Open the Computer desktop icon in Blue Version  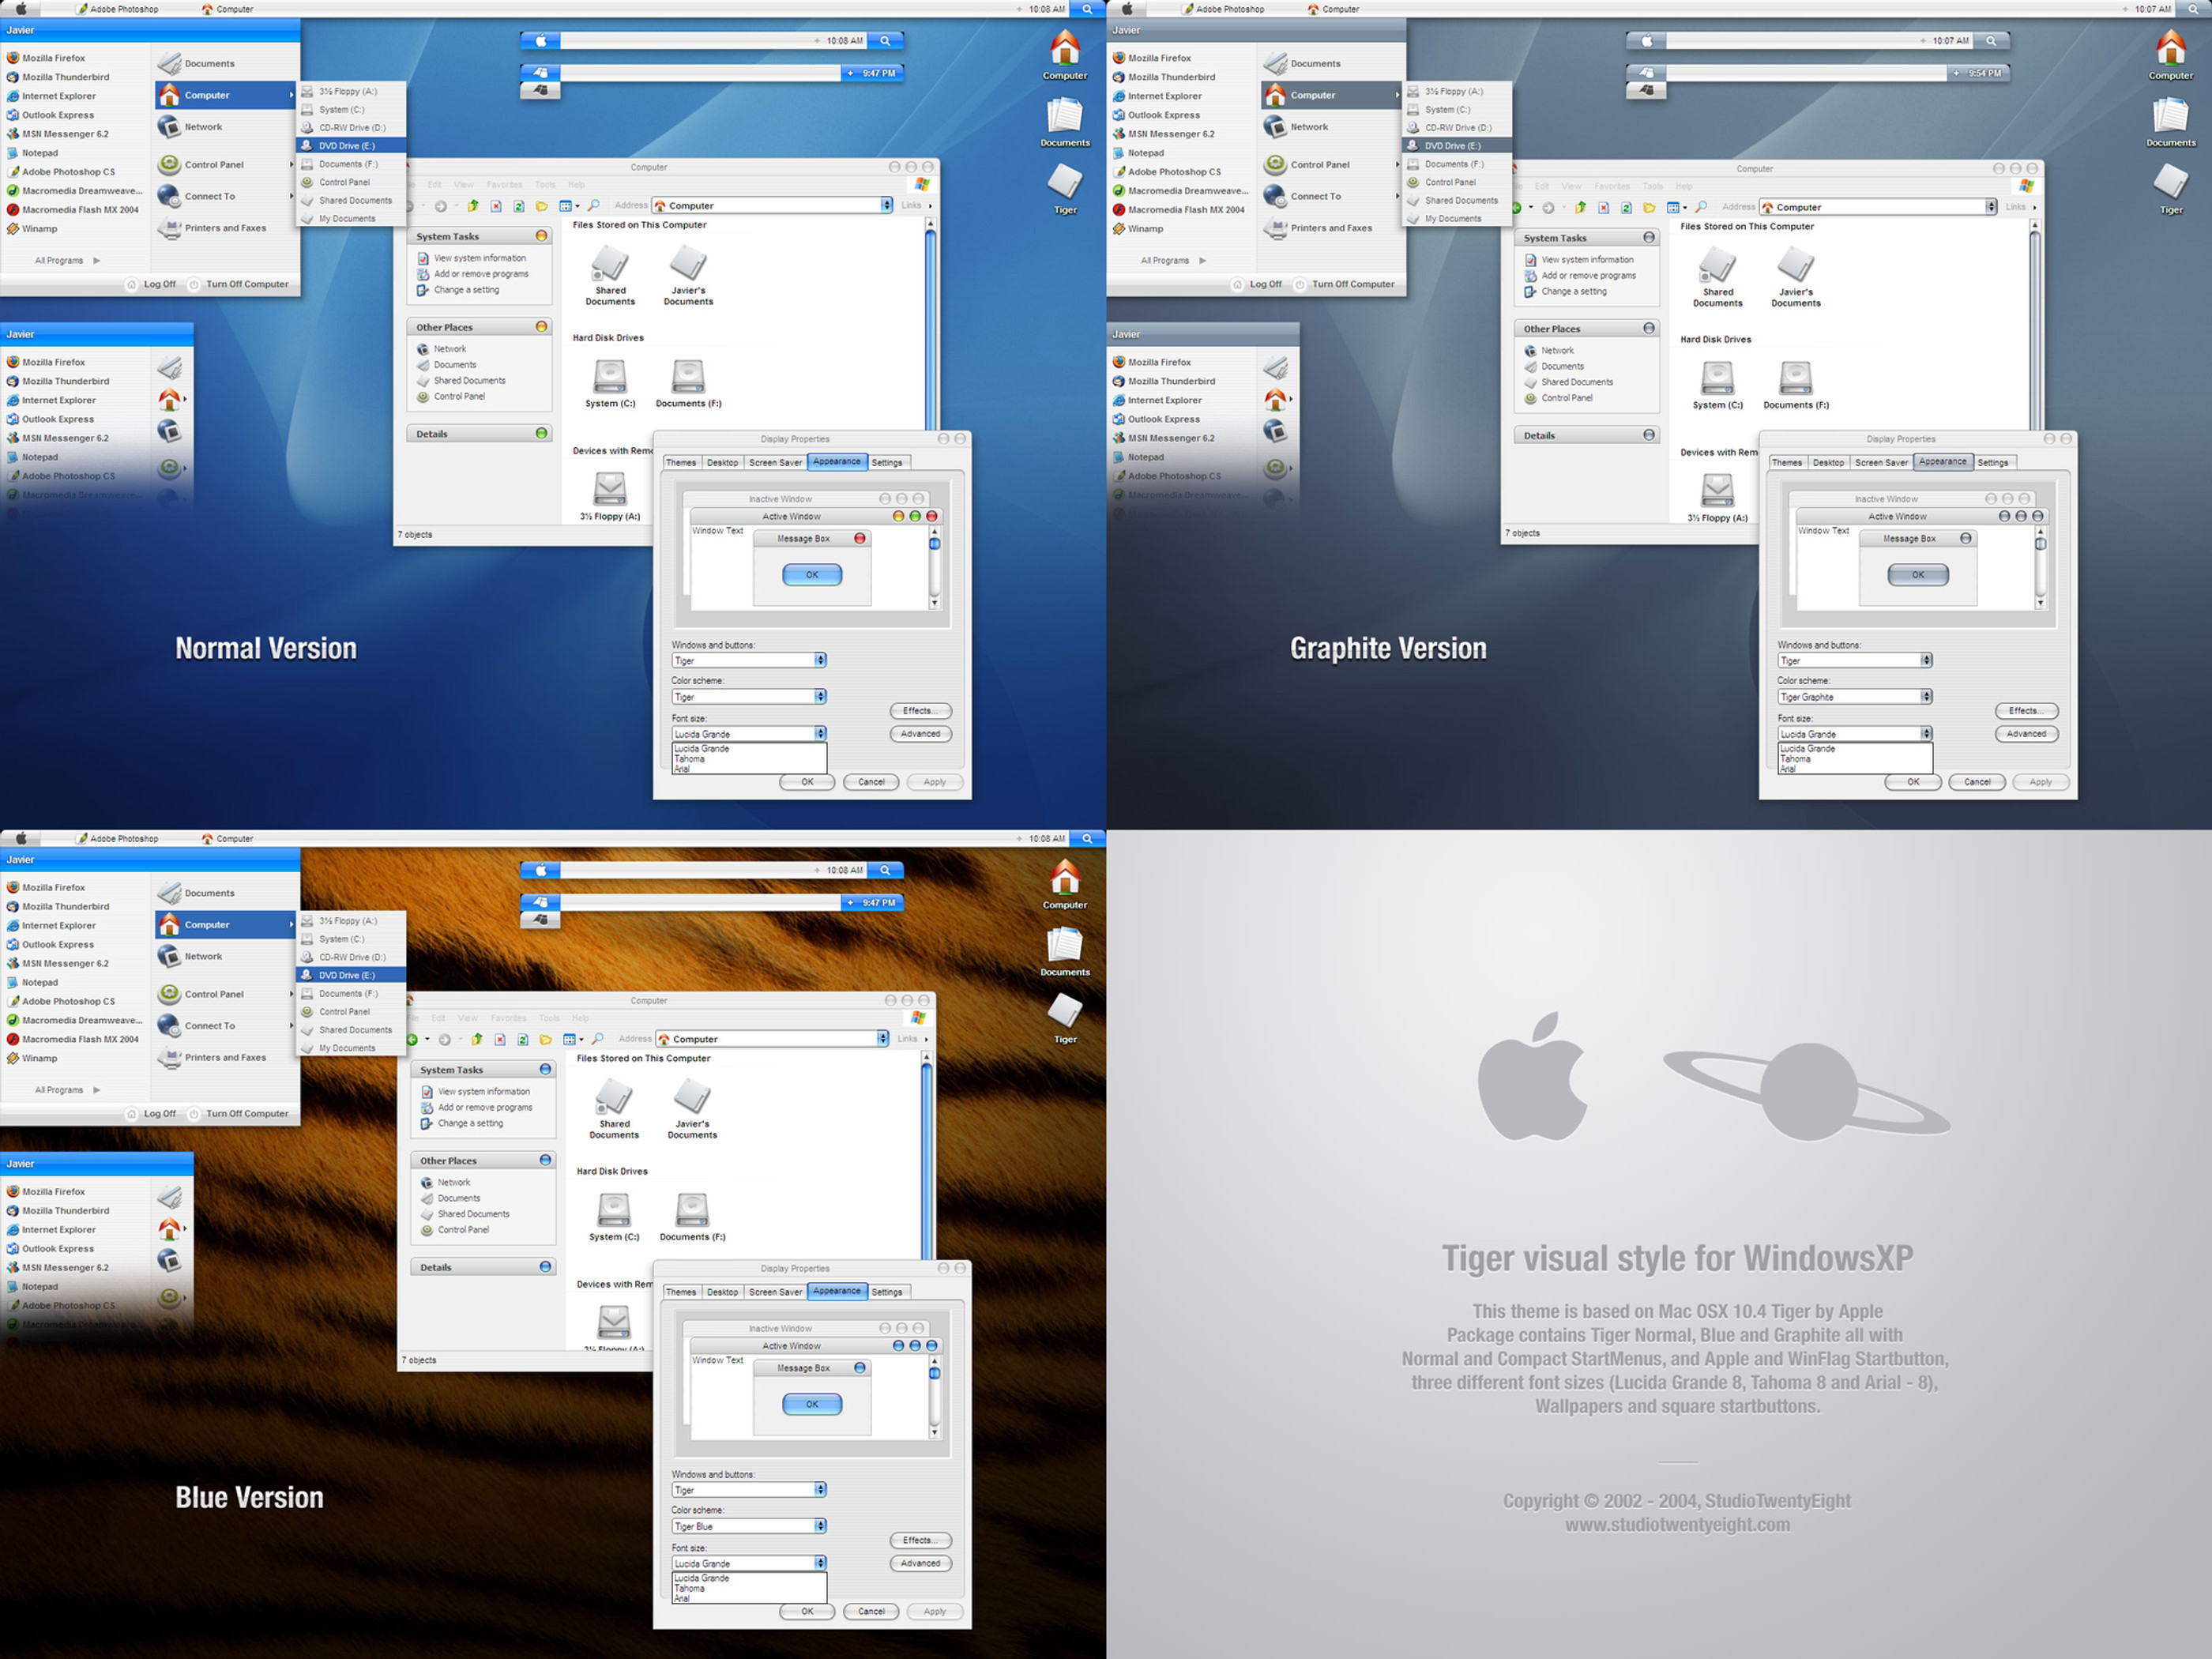tap(1065, 884)
